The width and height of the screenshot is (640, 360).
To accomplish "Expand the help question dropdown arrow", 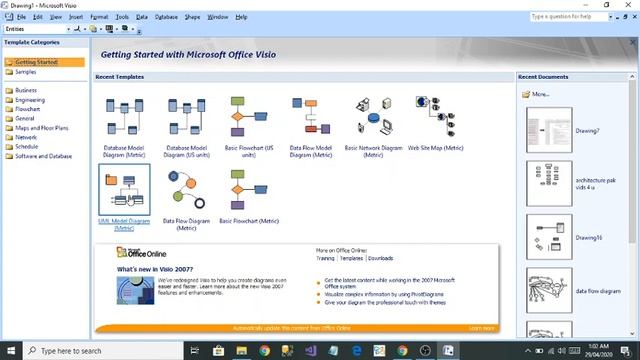I will pos(610,17).
